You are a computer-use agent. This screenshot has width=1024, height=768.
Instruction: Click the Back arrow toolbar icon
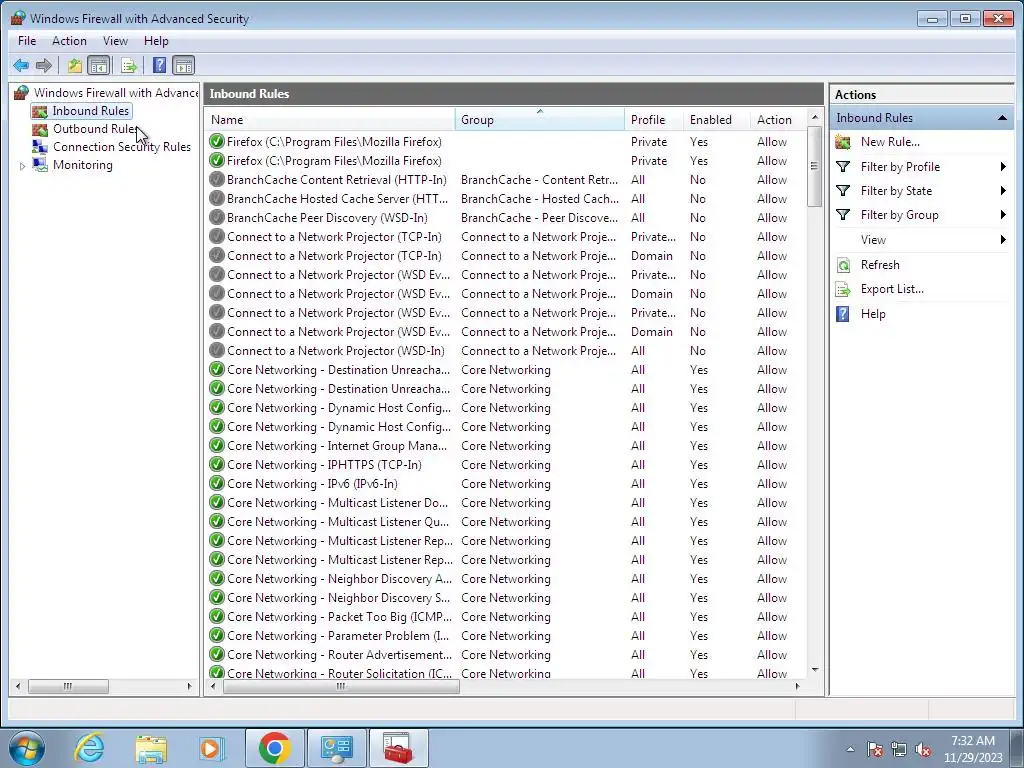[x=21, y=65]
